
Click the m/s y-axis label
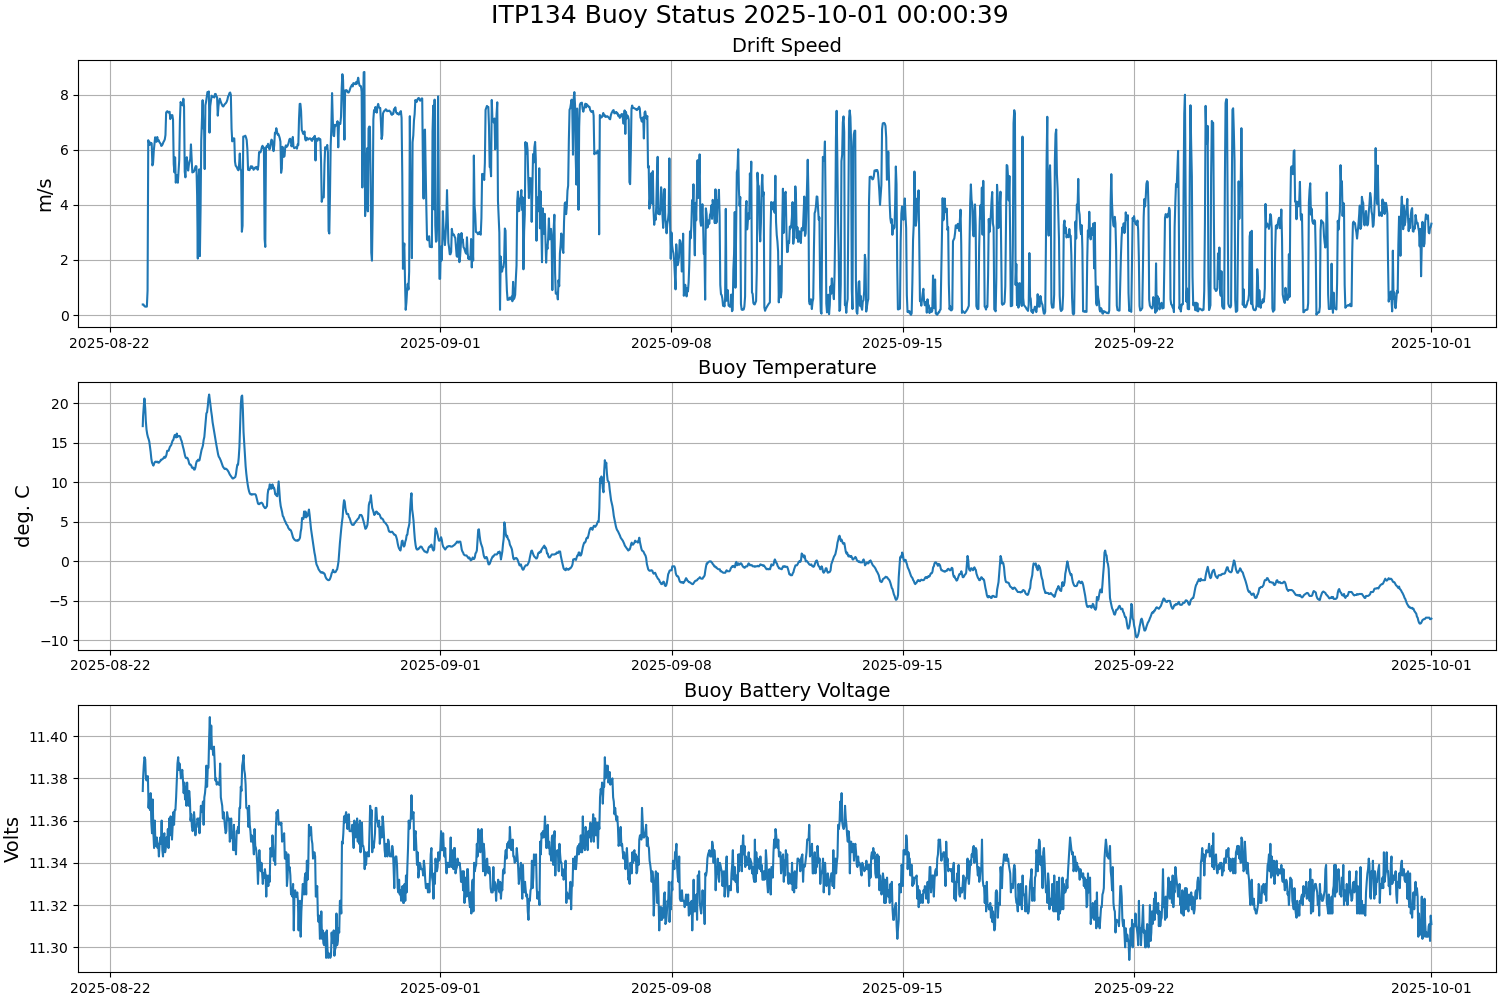pyautogui.click(x=44, y=195)
